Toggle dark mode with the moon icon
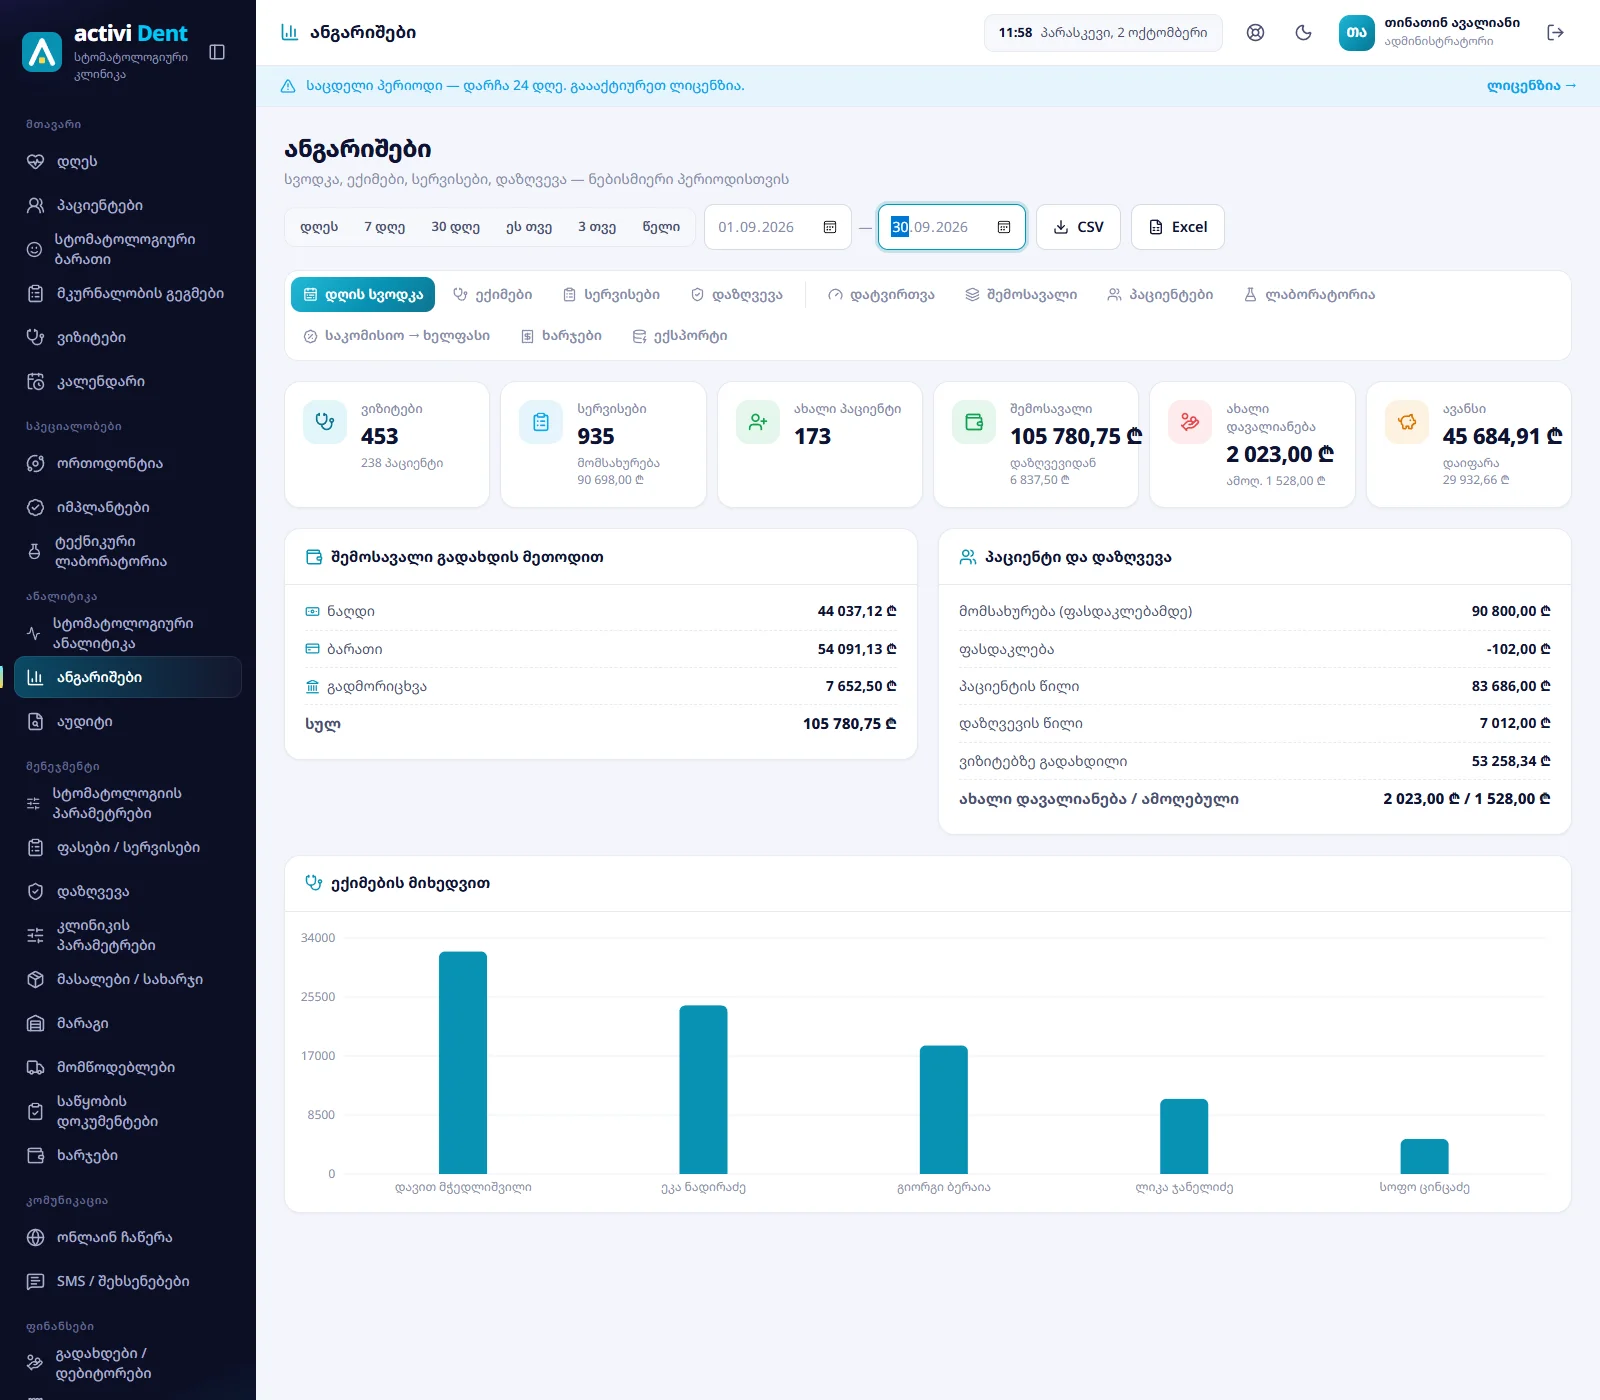The width and height of the screenshot is (1600, 1400). [x=1303, y=32]
